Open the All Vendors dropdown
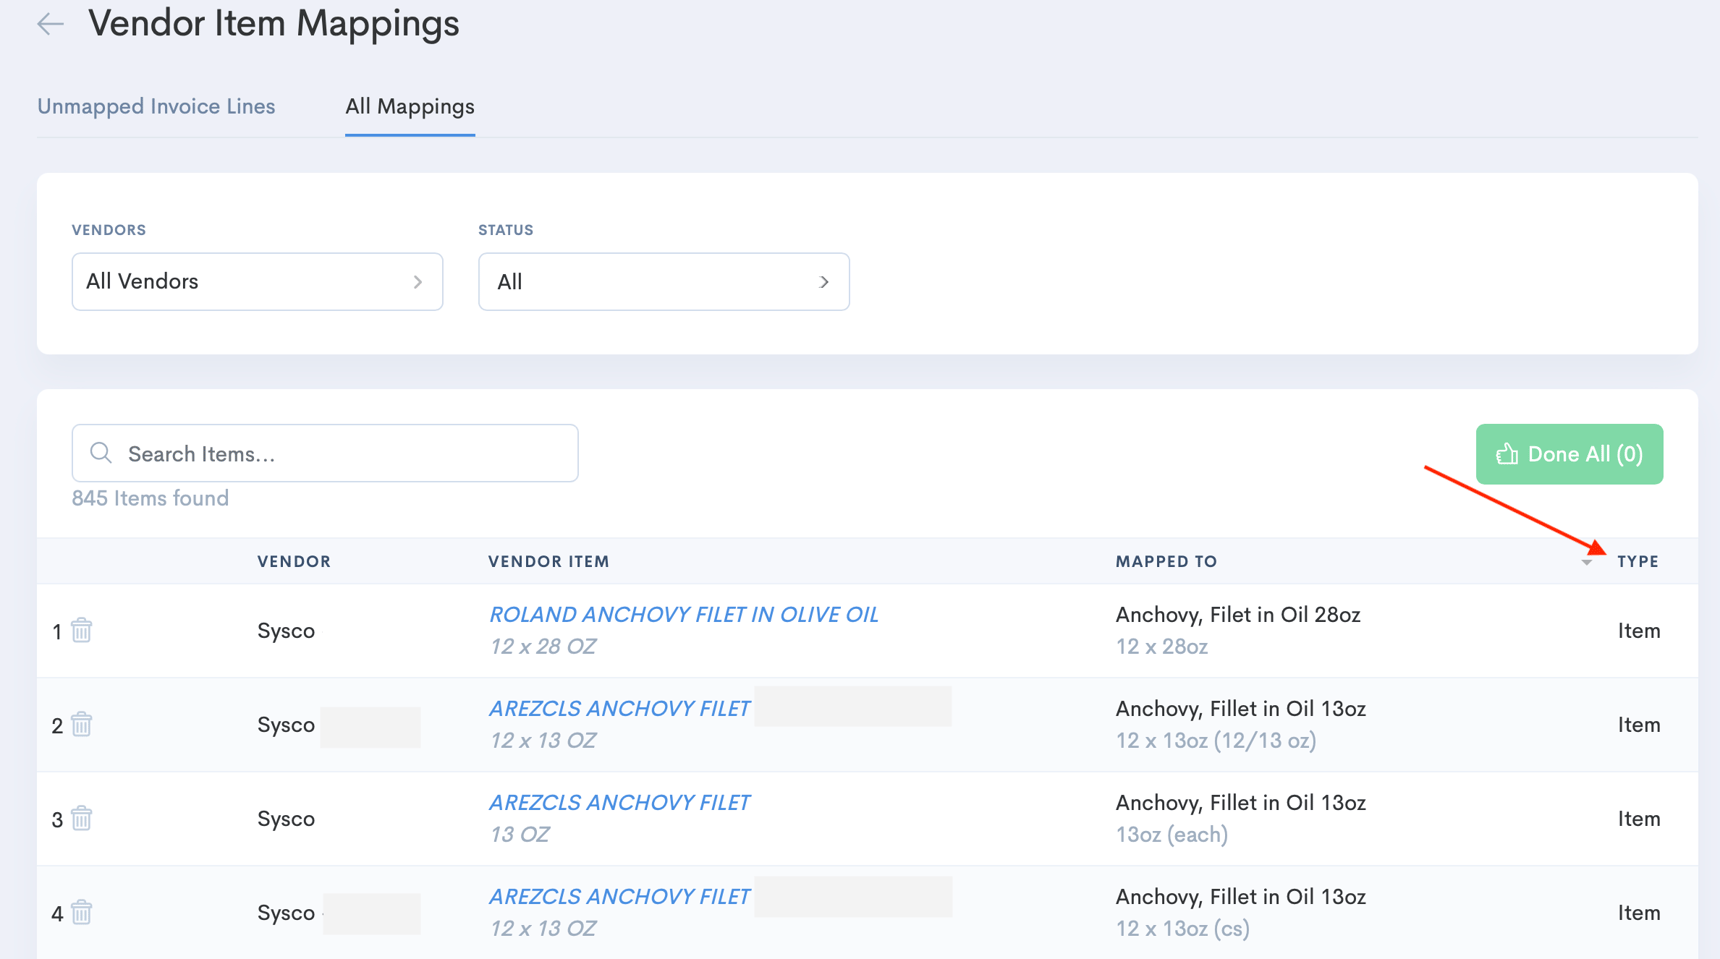The height and width of the screenshot is (959, 1720). coord(257,282)
